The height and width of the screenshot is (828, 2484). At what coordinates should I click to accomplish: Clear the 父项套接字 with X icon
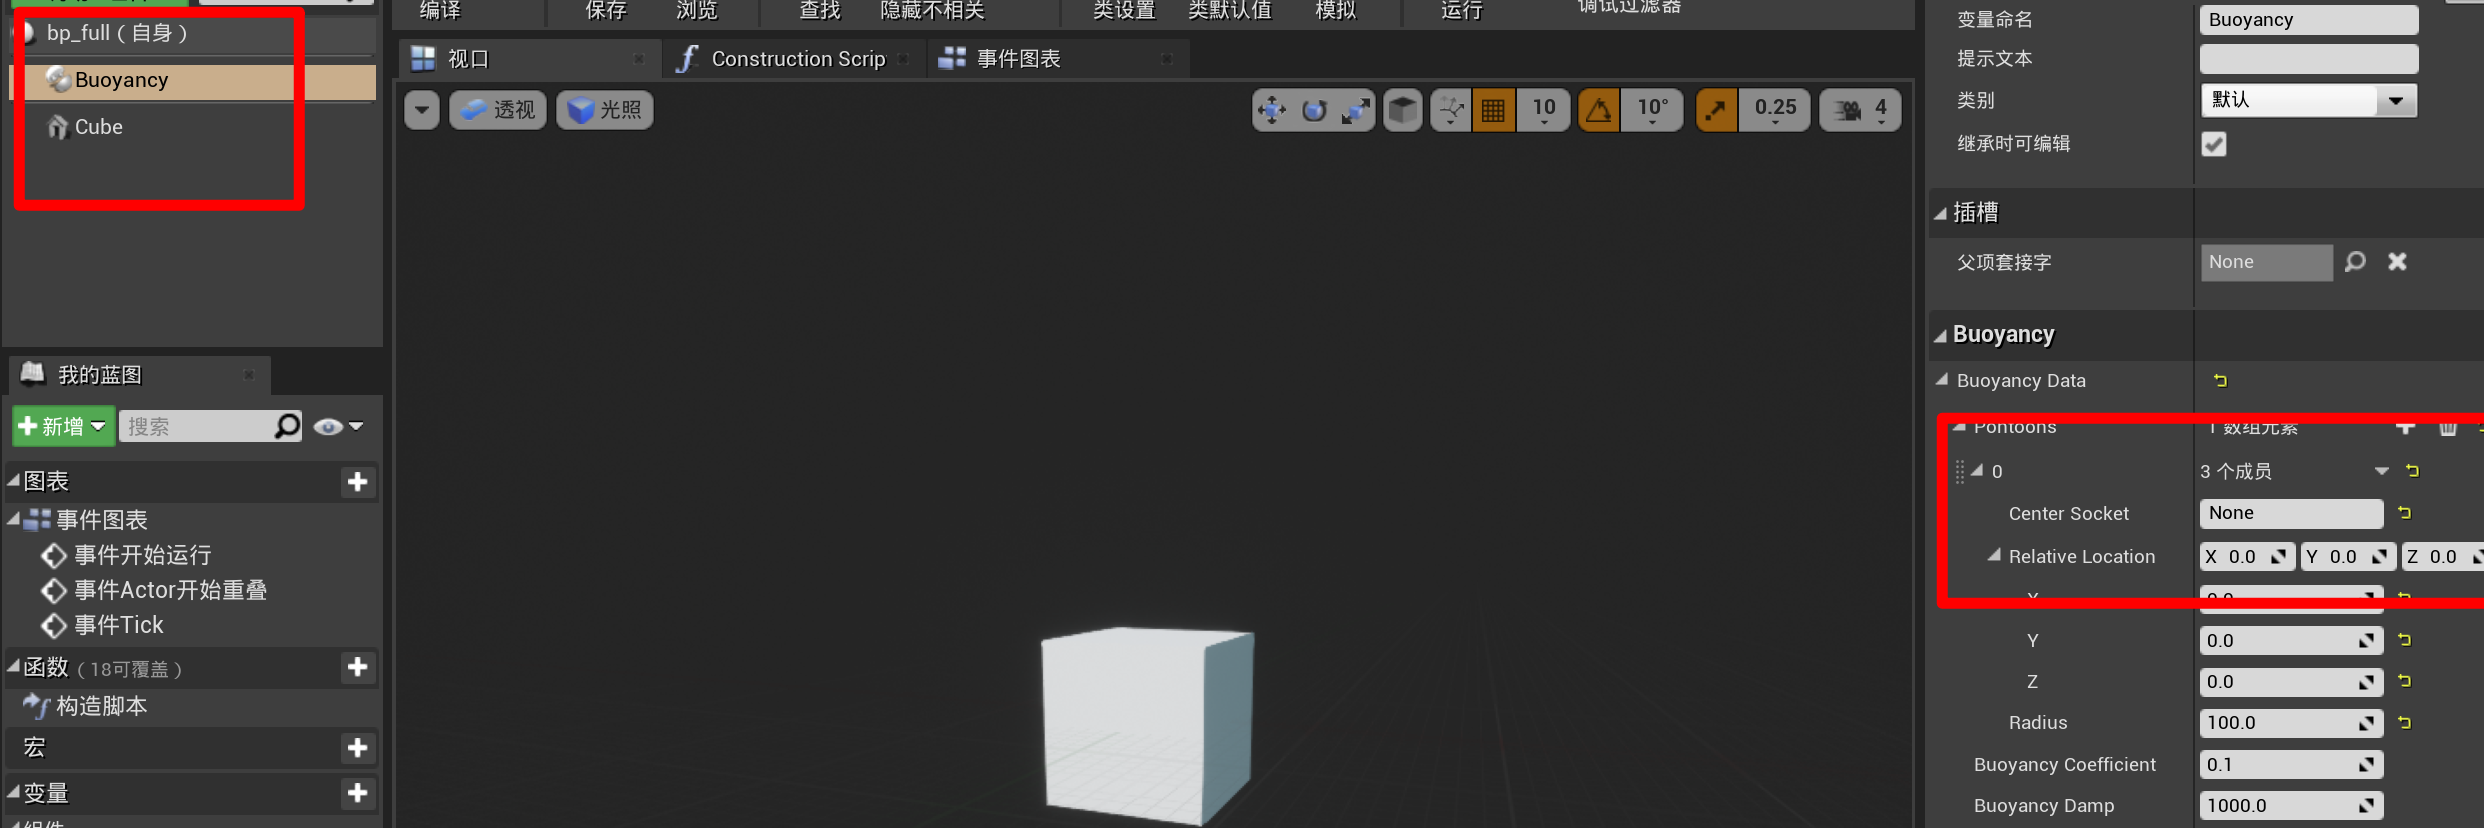[x=2397, y=262]
